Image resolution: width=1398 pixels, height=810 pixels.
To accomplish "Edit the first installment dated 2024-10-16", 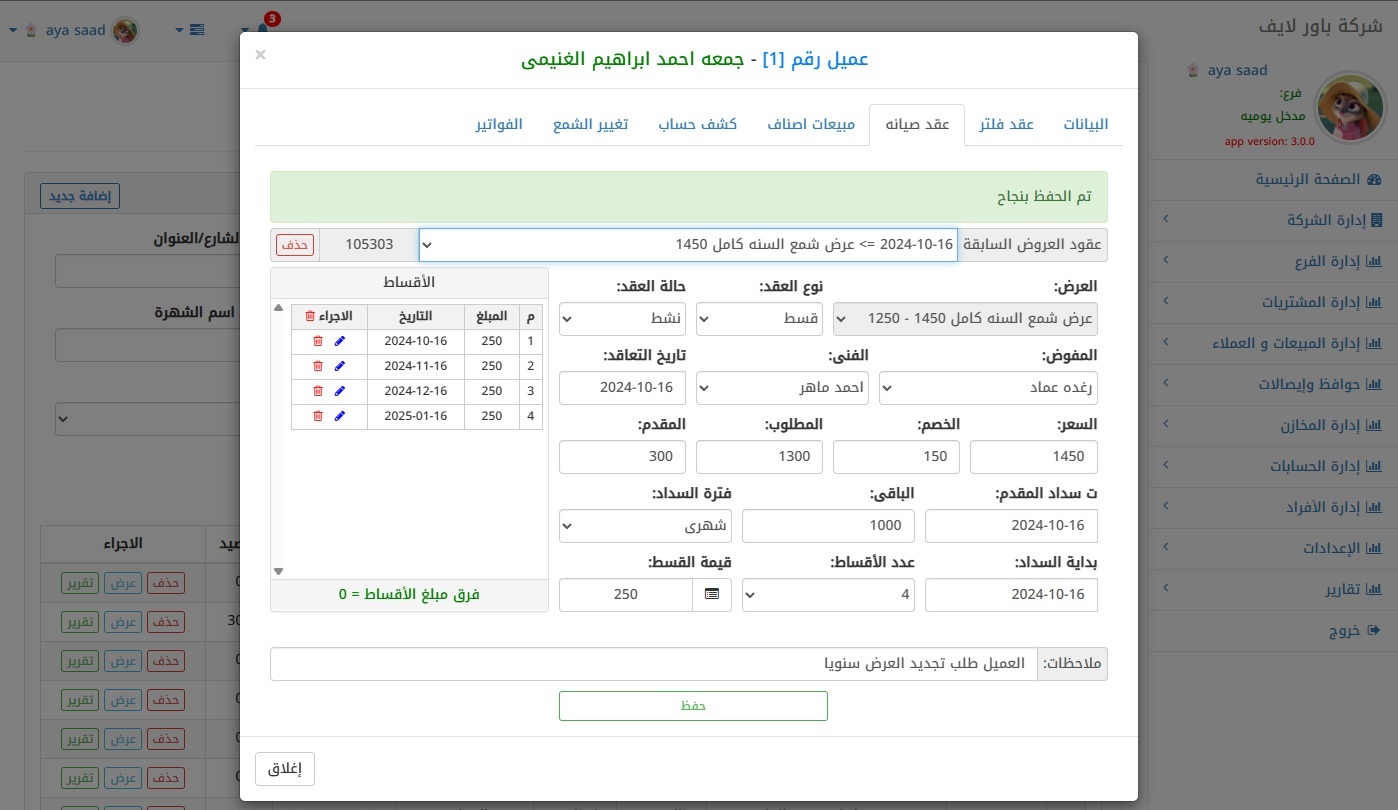I will coord(339,341).
